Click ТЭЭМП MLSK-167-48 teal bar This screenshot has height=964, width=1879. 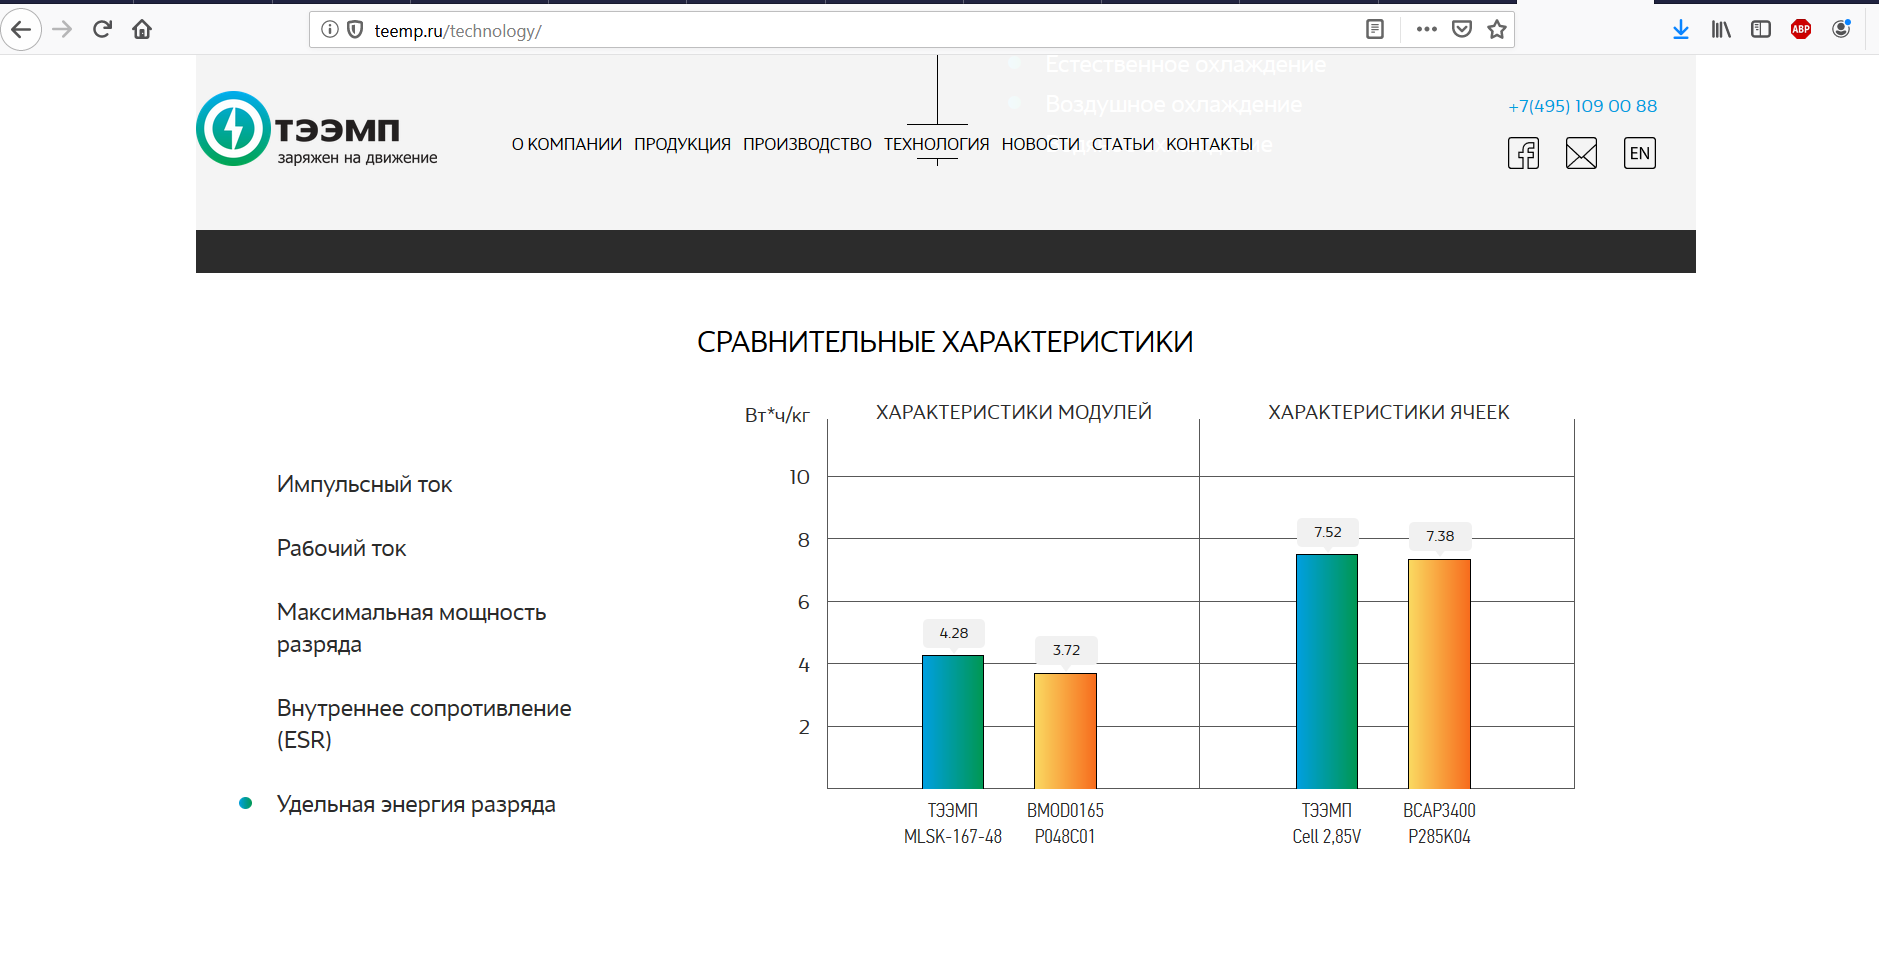[x=952, y=721]
